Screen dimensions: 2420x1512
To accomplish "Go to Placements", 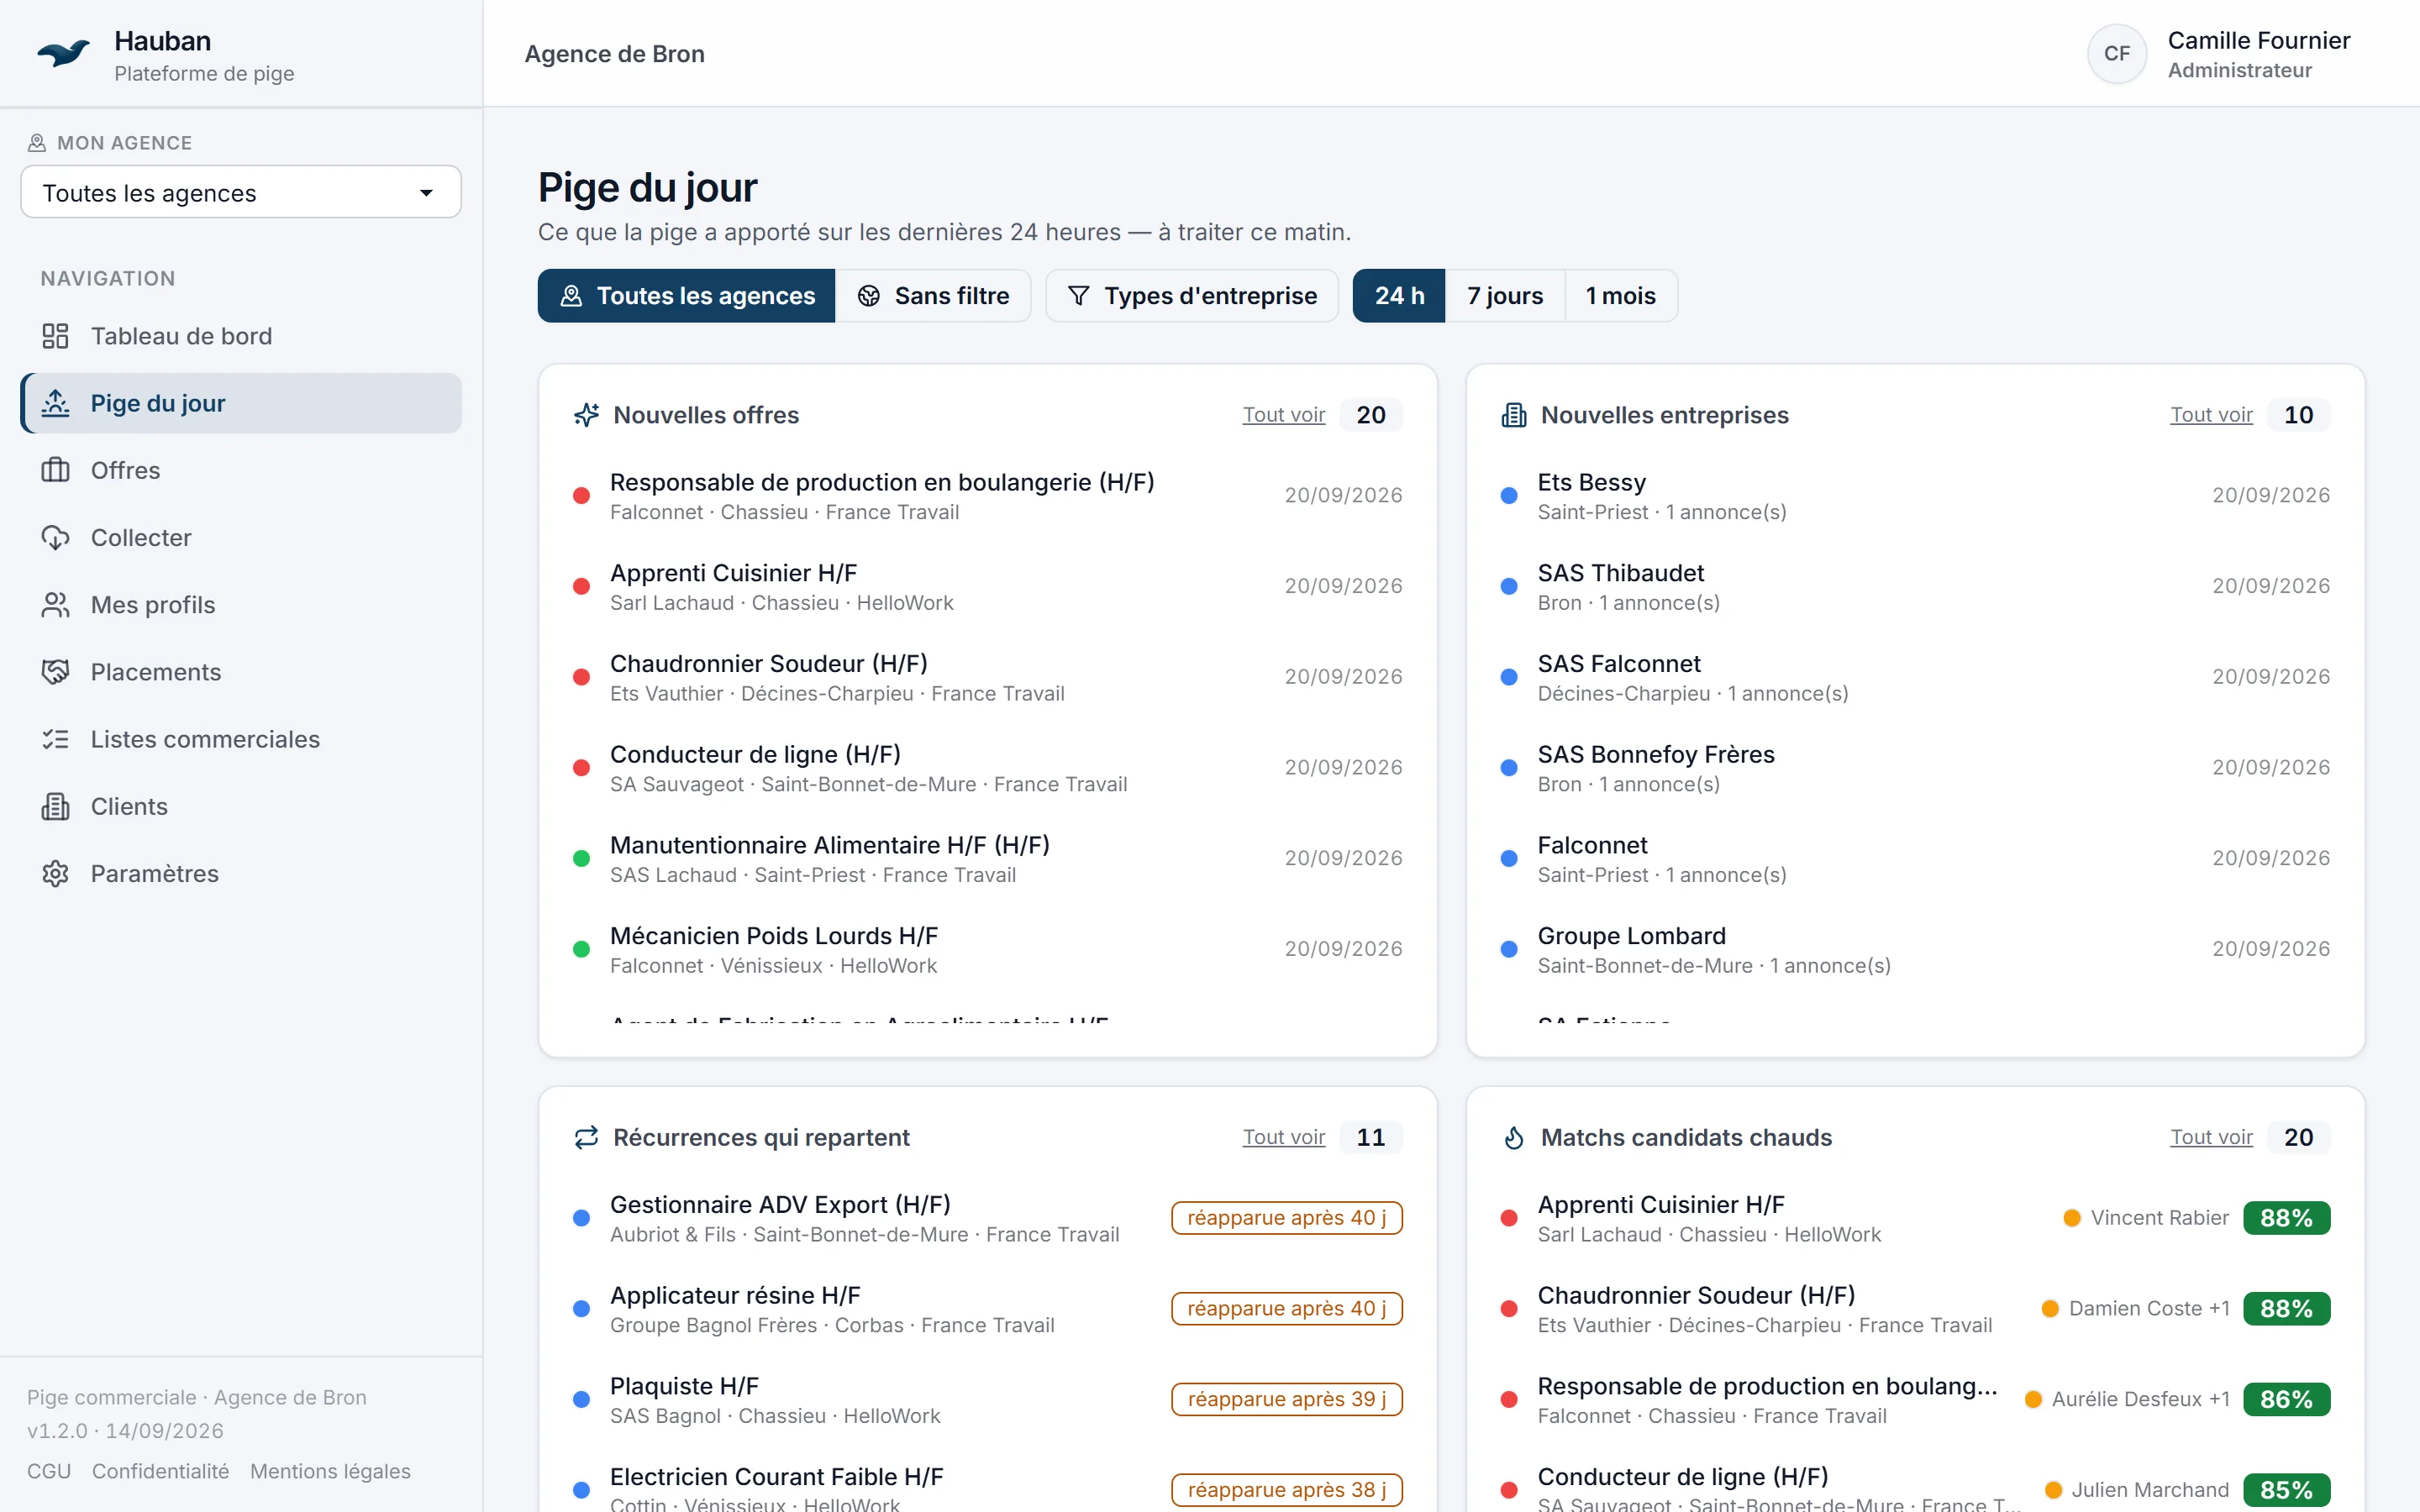I will [x=241, y=671].
